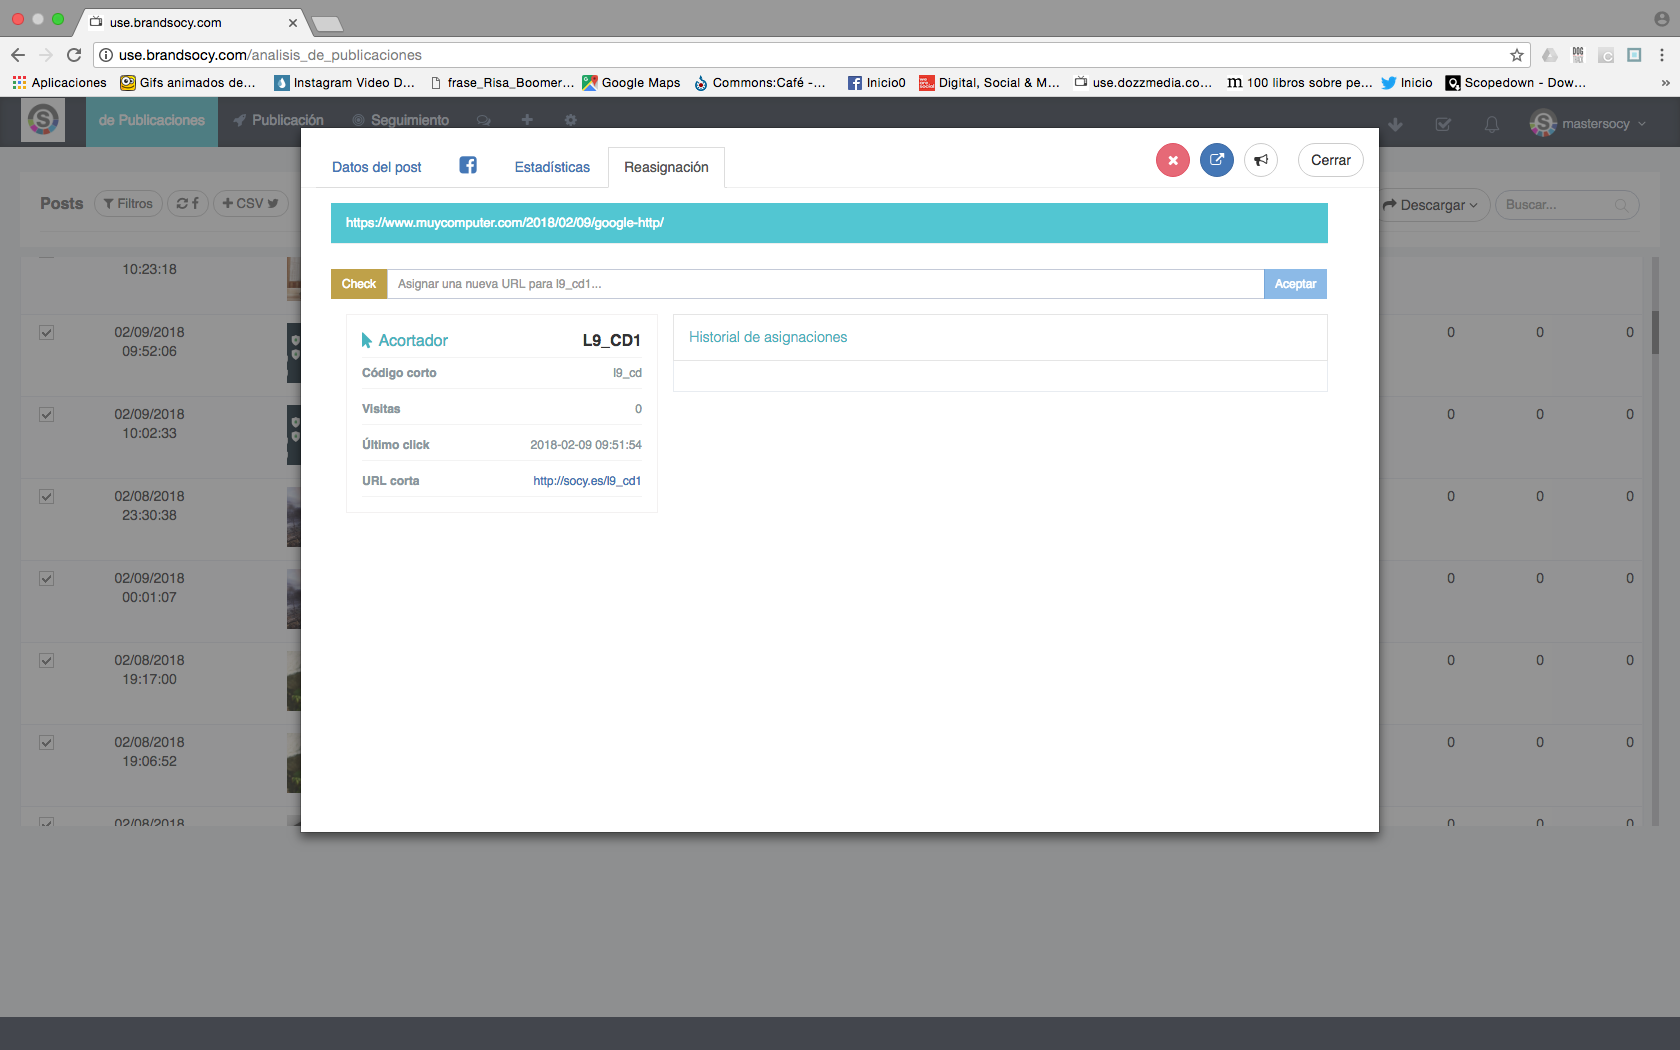
Task: Open Publicación navigation item
Action: click(279, 120)
